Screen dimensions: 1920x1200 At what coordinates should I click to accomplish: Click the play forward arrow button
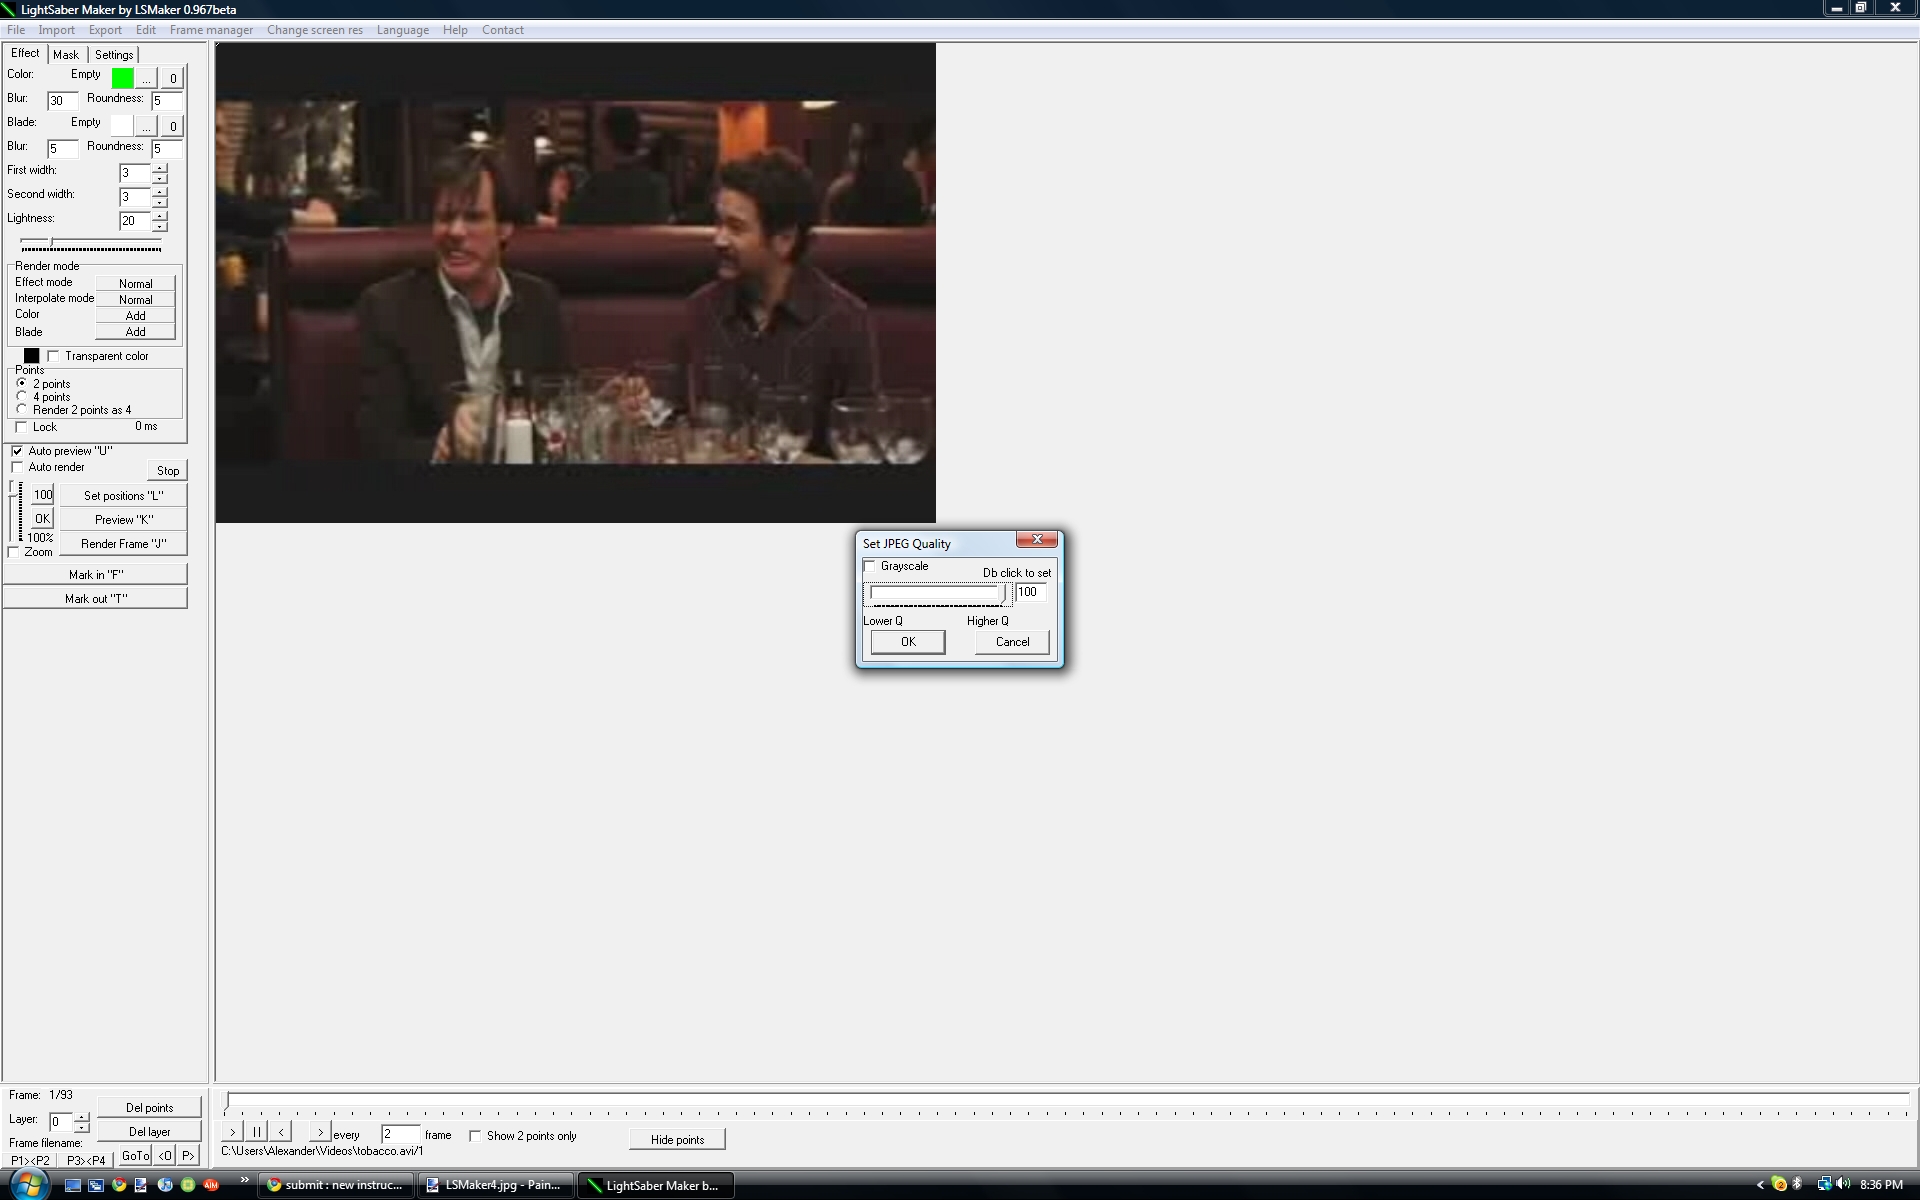pos(232,1132)
